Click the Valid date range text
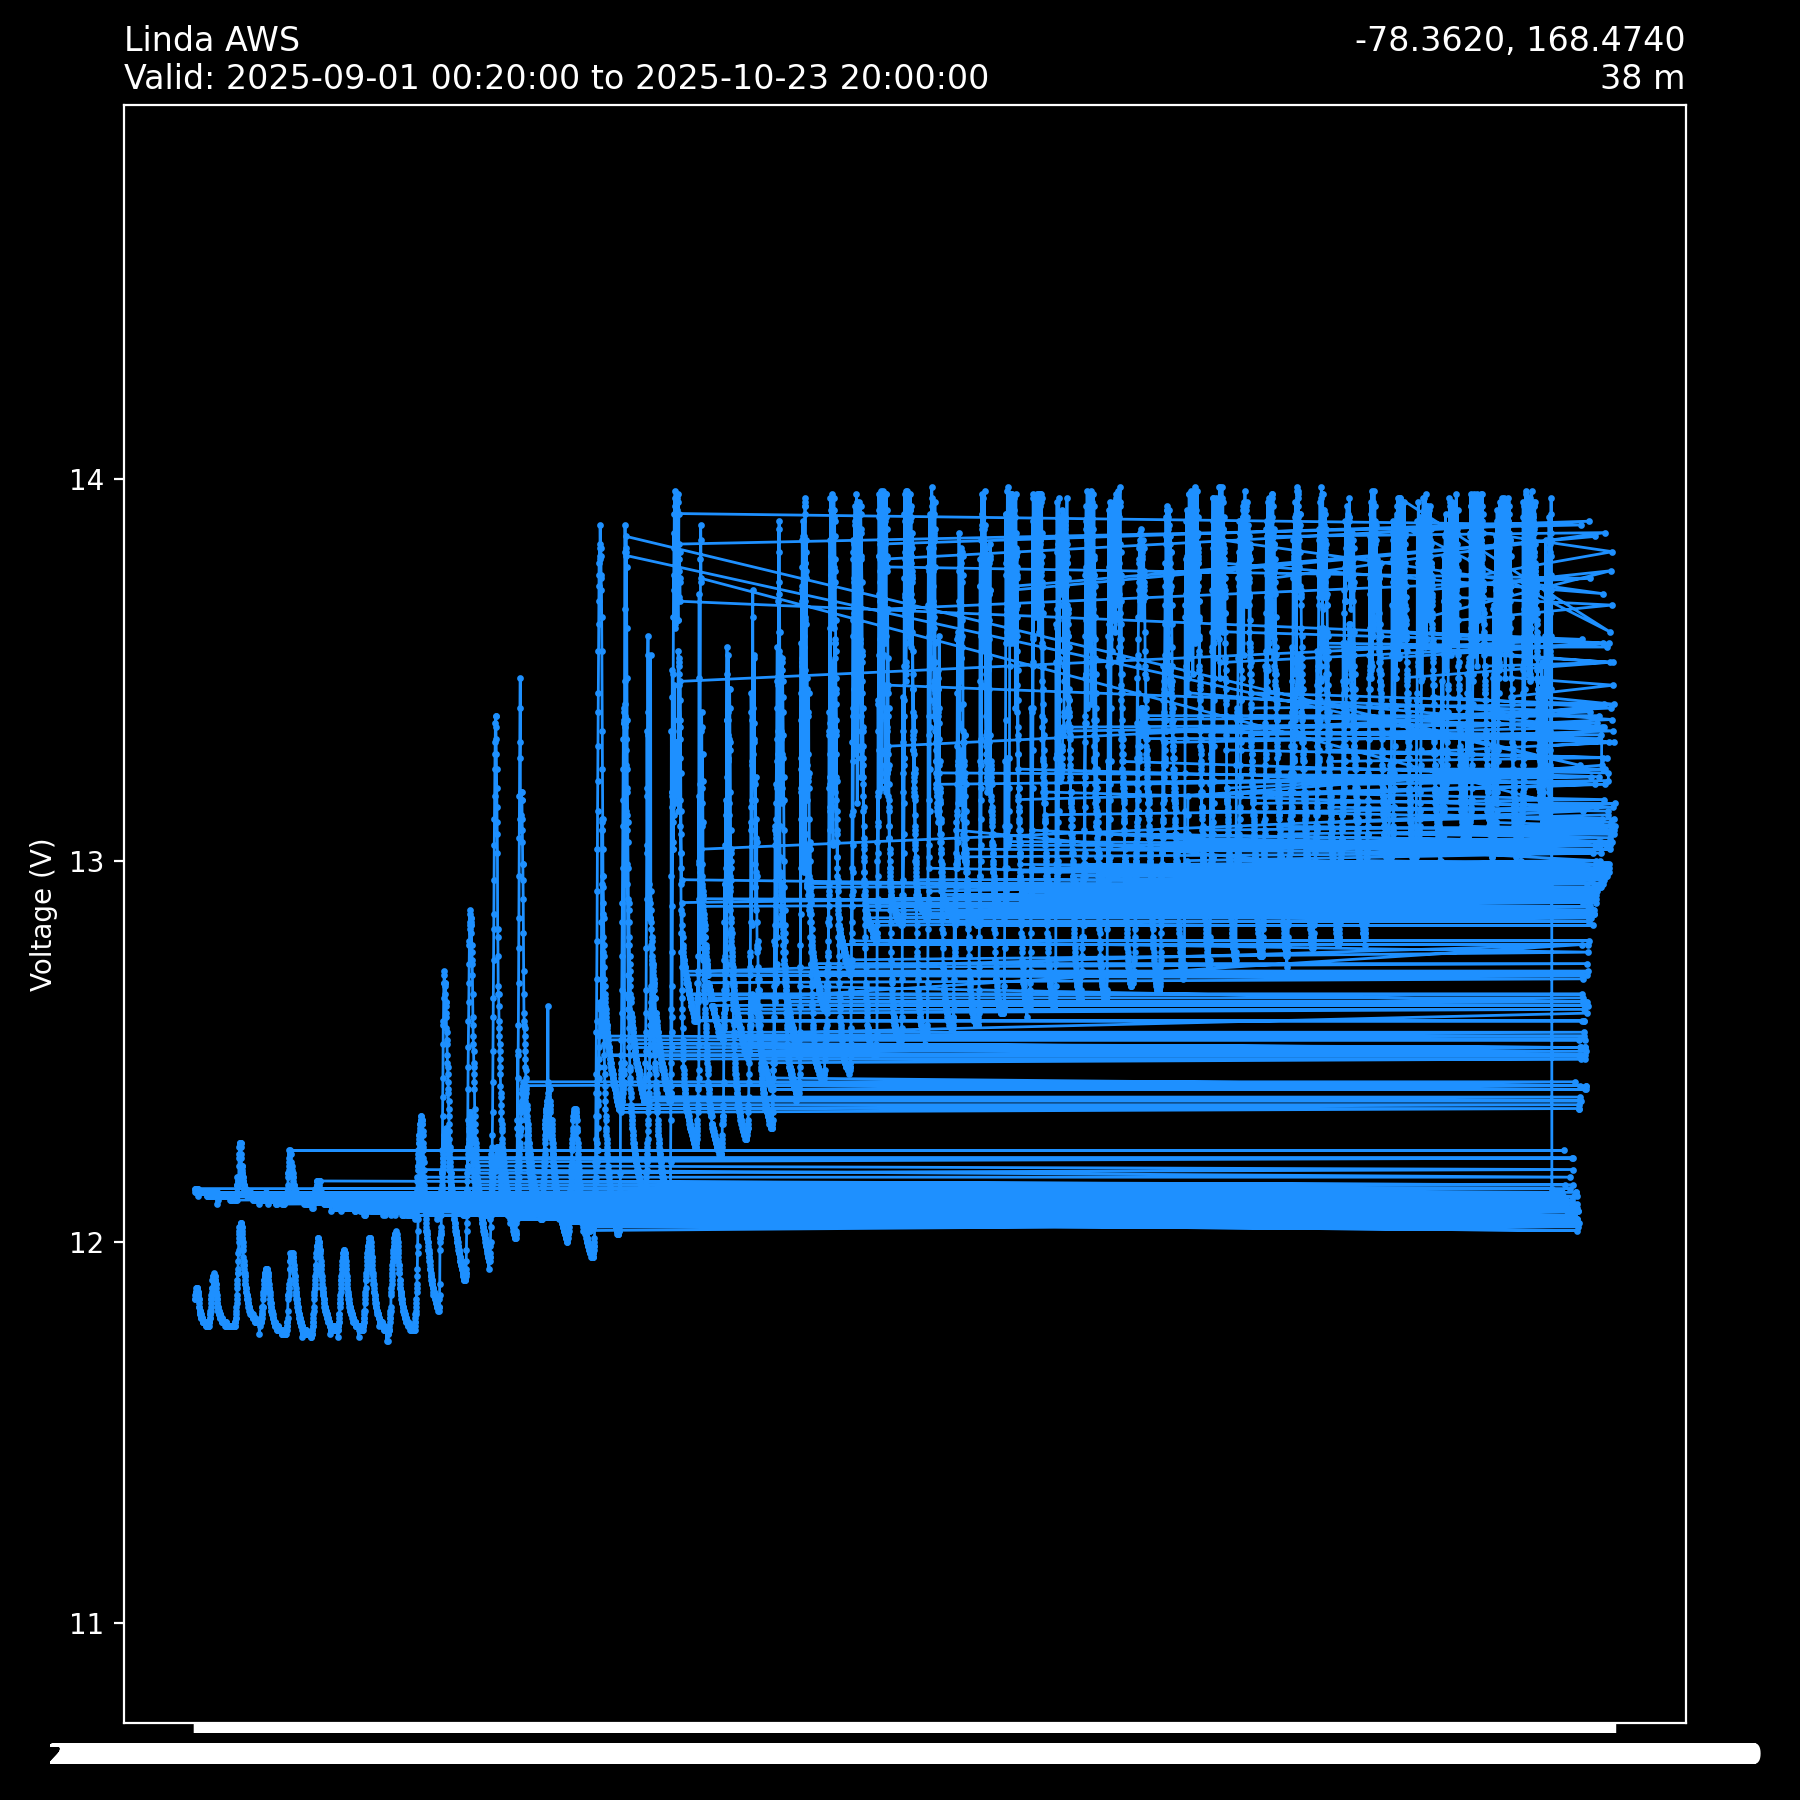1800x1800 pixels. click(x=555, y=78)
